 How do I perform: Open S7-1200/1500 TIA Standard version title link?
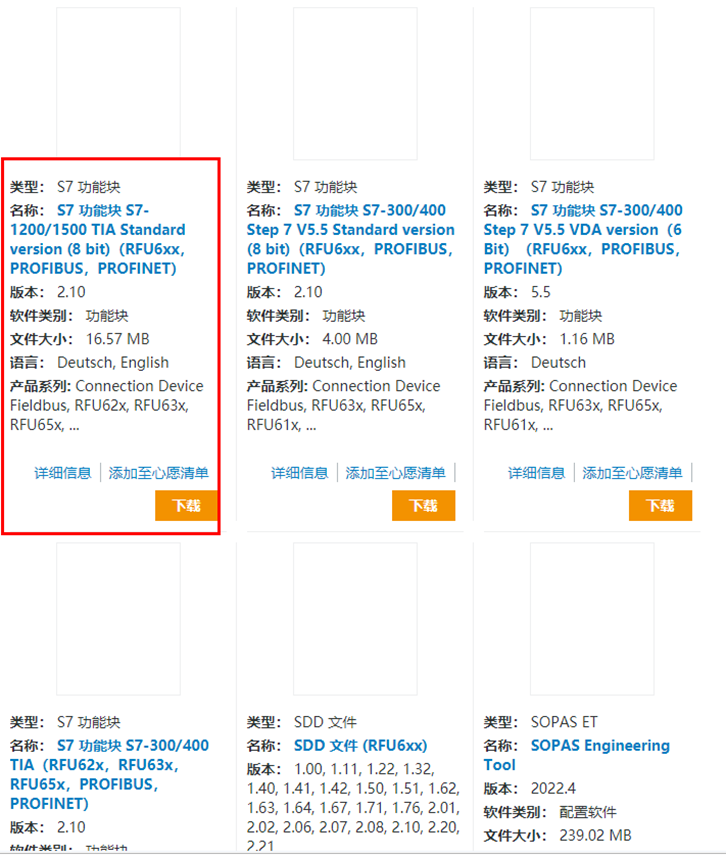coord(98,239)
